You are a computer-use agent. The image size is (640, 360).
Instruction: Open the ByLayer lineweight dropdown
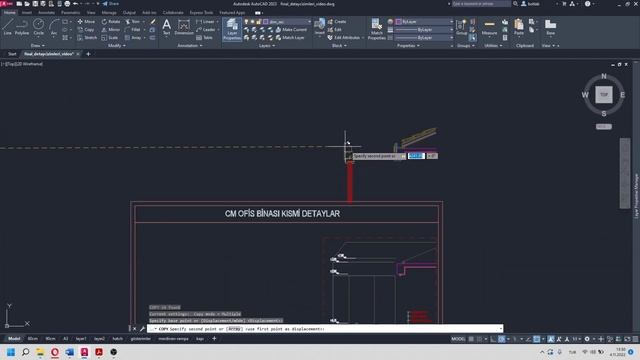point(451,29)
